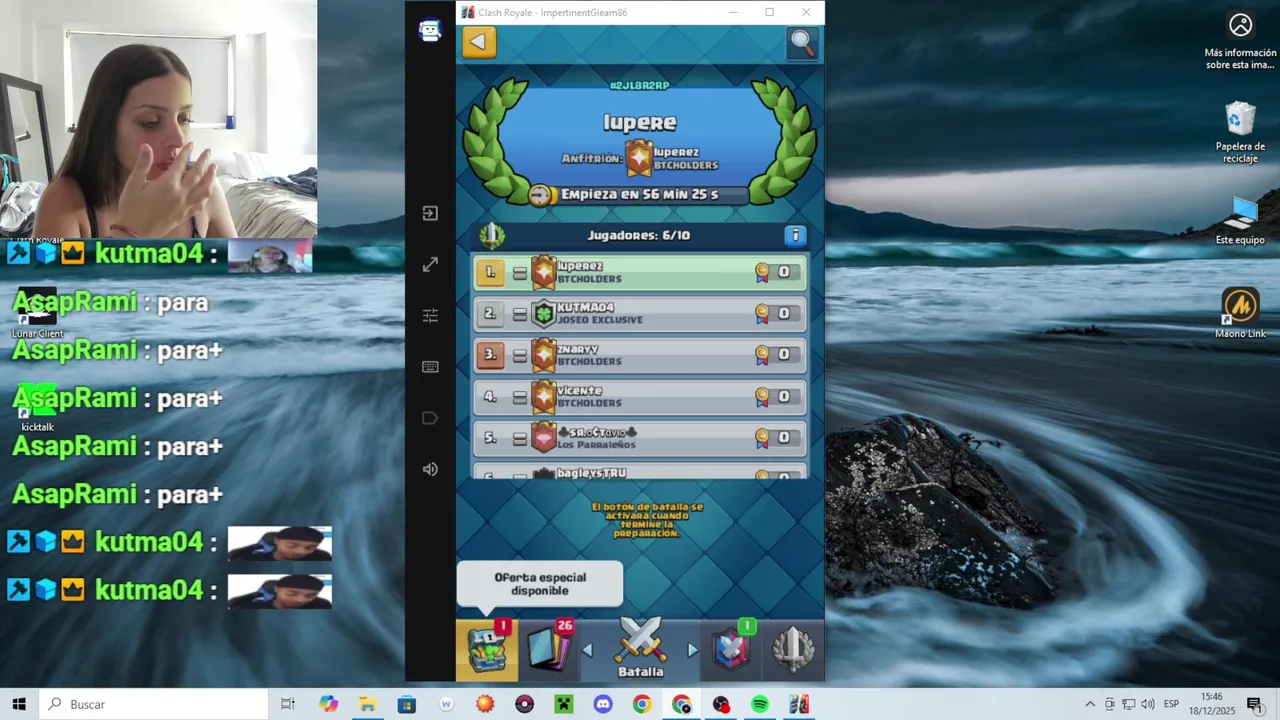The width and height of the screenshot is (1280, 720).
Task: Click the taskbar Buscar search box
Action: click(x=154, y=704)
